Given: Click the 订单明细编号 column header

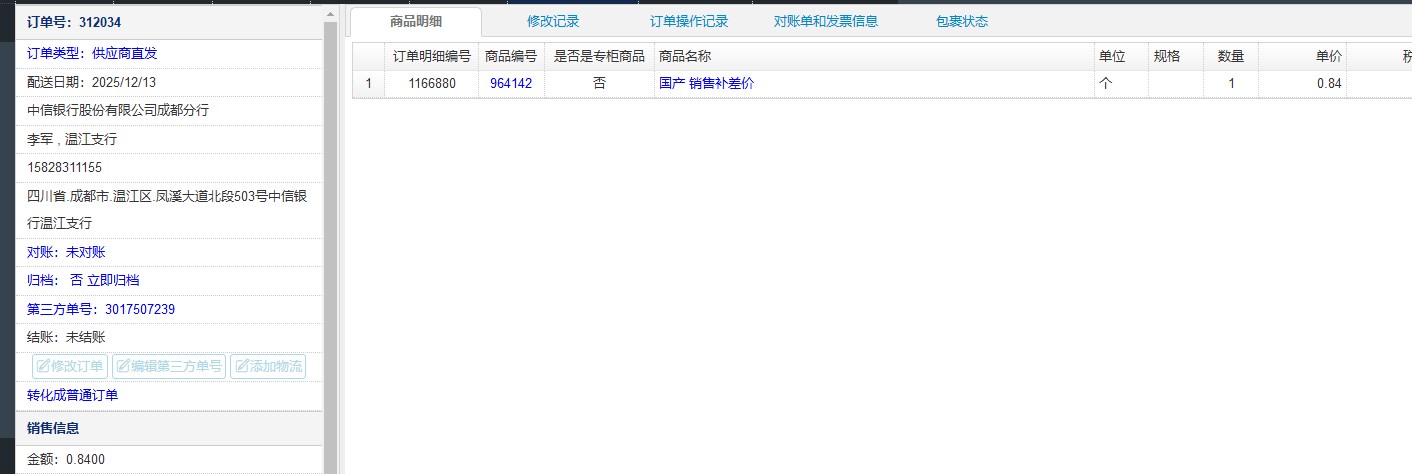Looking at the screenshot, I should coord(431,57).
